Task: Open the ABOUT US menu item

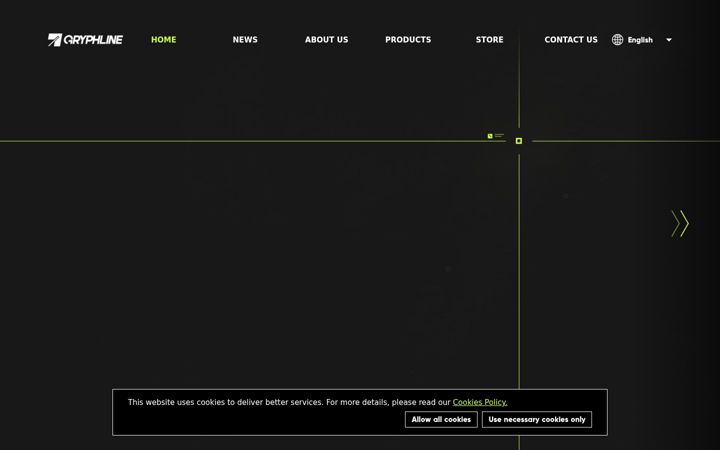Action: [x=326, y=39]
